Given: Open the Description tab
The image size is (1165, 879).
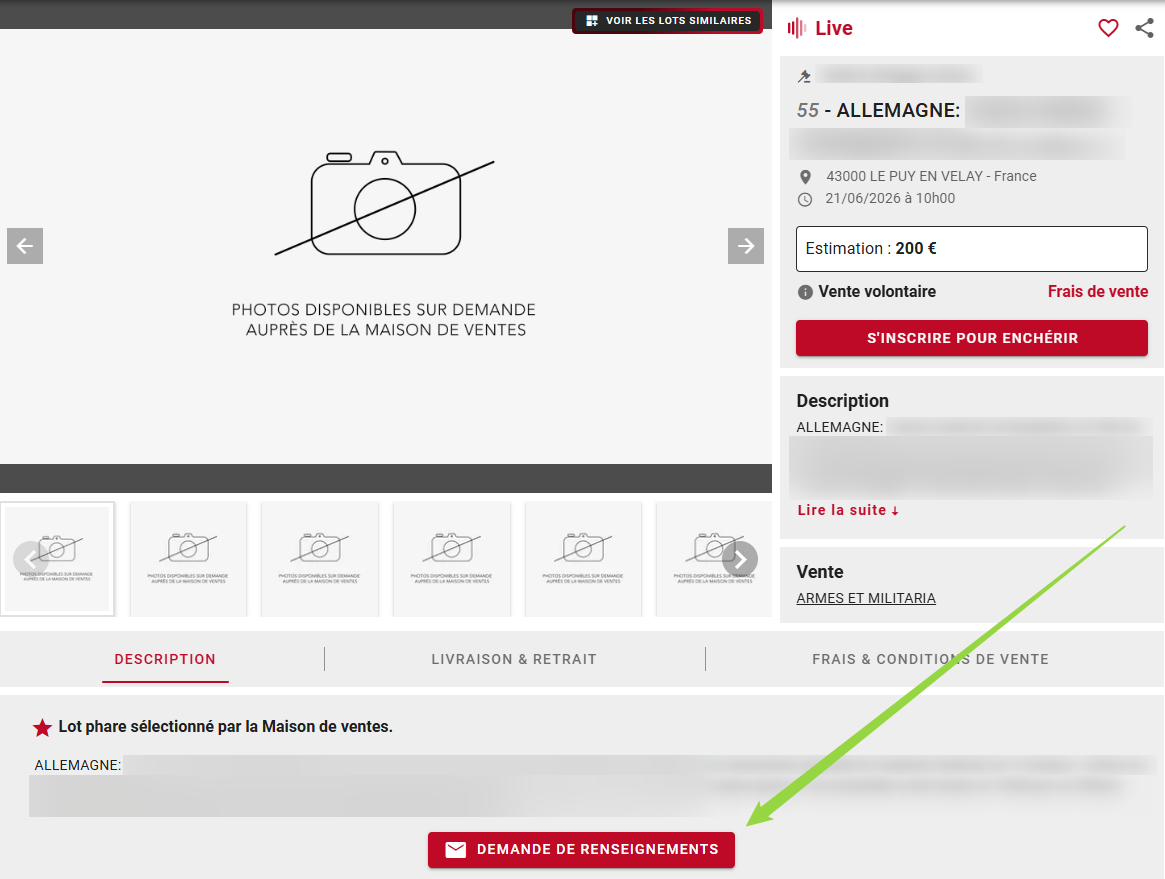Looking at the screenshot, I should point(165,659).
